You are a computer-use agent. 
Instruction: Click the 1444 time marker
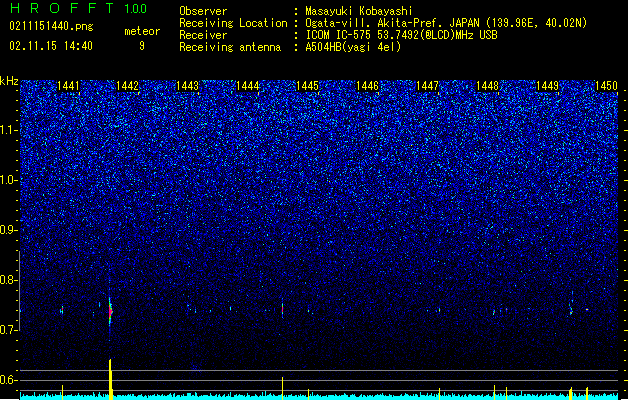point(248,86)
